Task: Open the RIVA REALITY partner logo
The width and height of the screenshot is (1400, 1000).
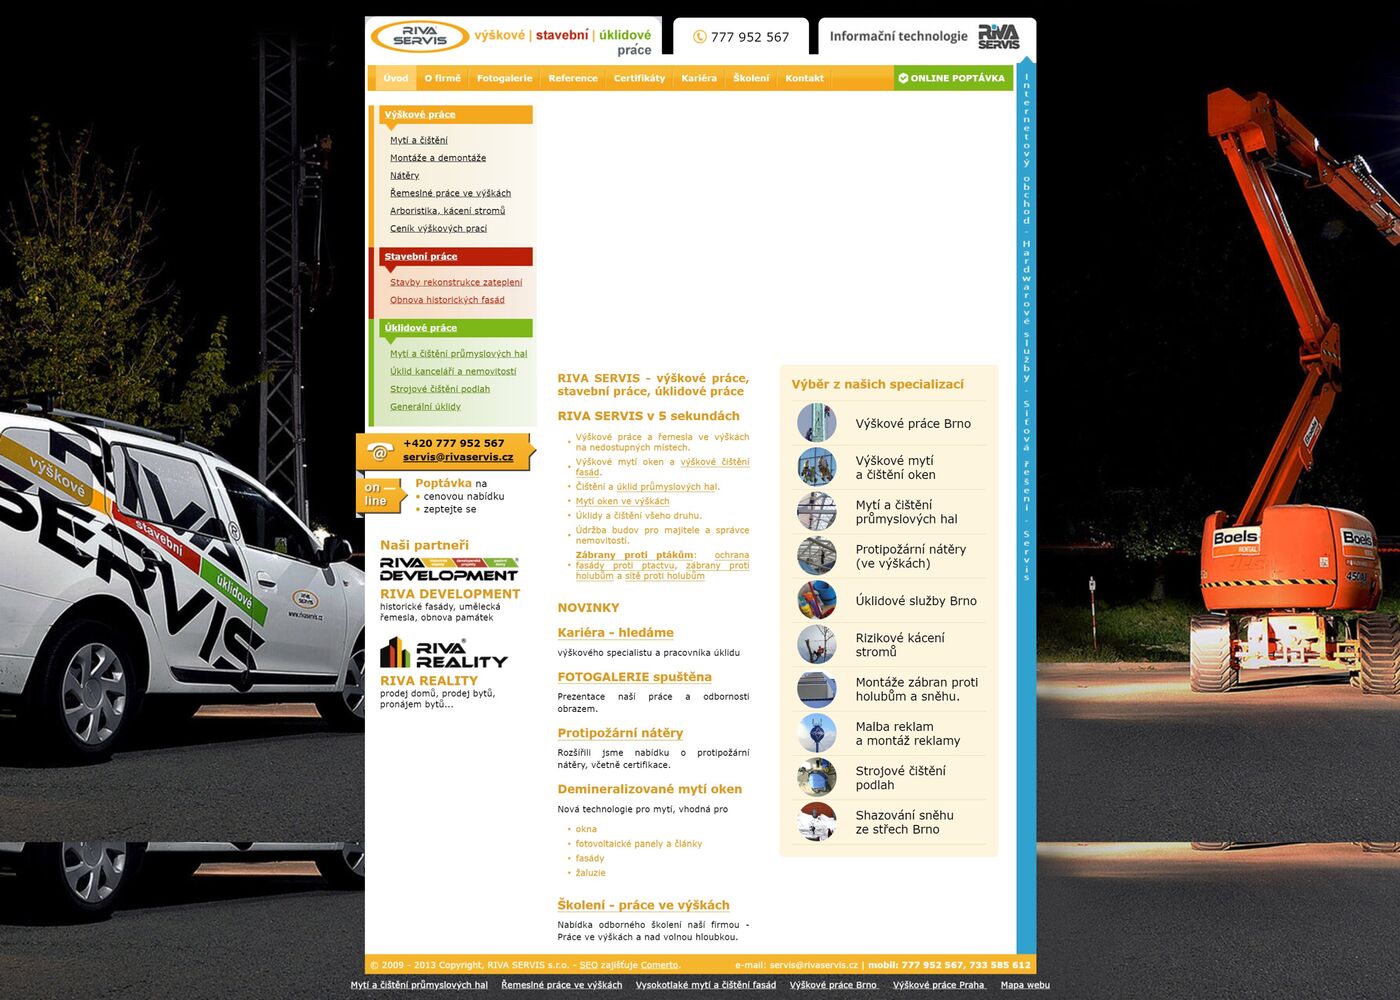Action: 444,652
